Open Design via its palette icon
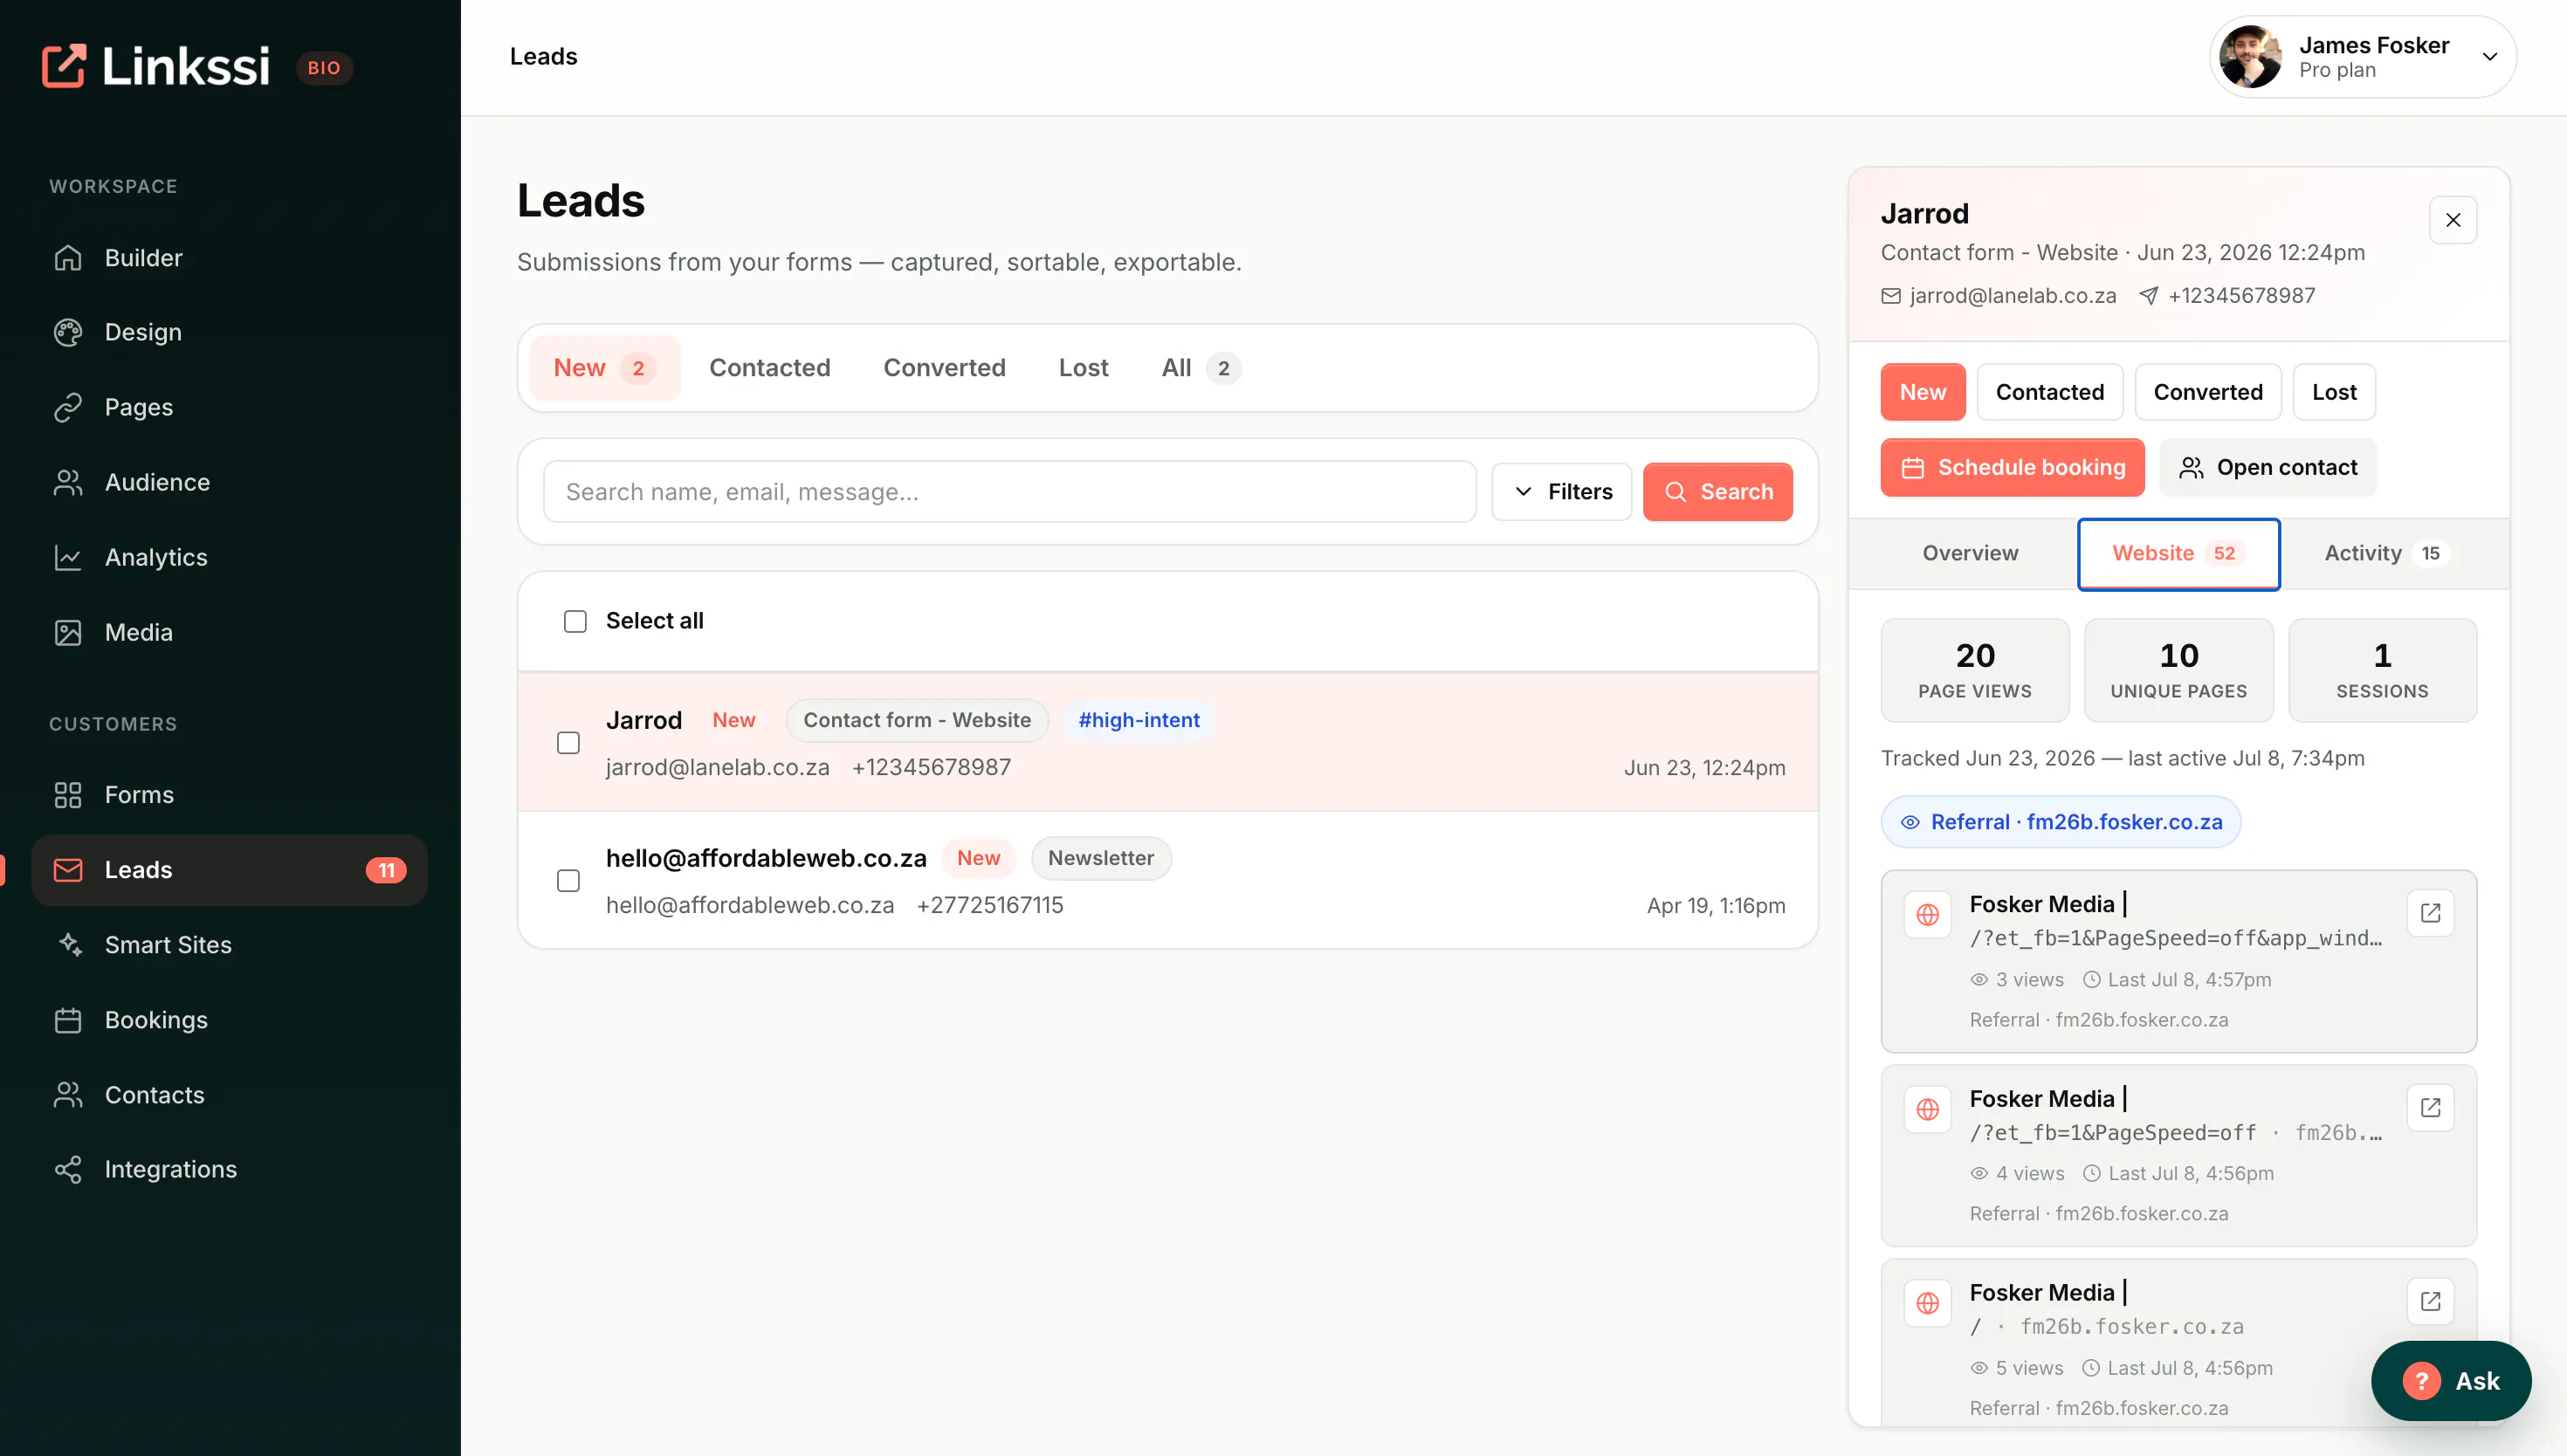 pyautogui.click(x=68, y=332)
